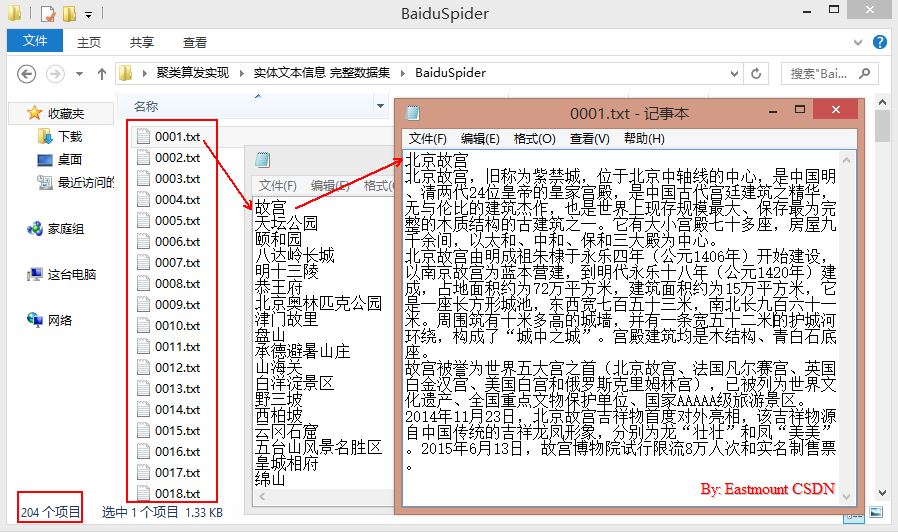Click the 0001.txt Notepad scrollbar up arrow

click(846, 160)
